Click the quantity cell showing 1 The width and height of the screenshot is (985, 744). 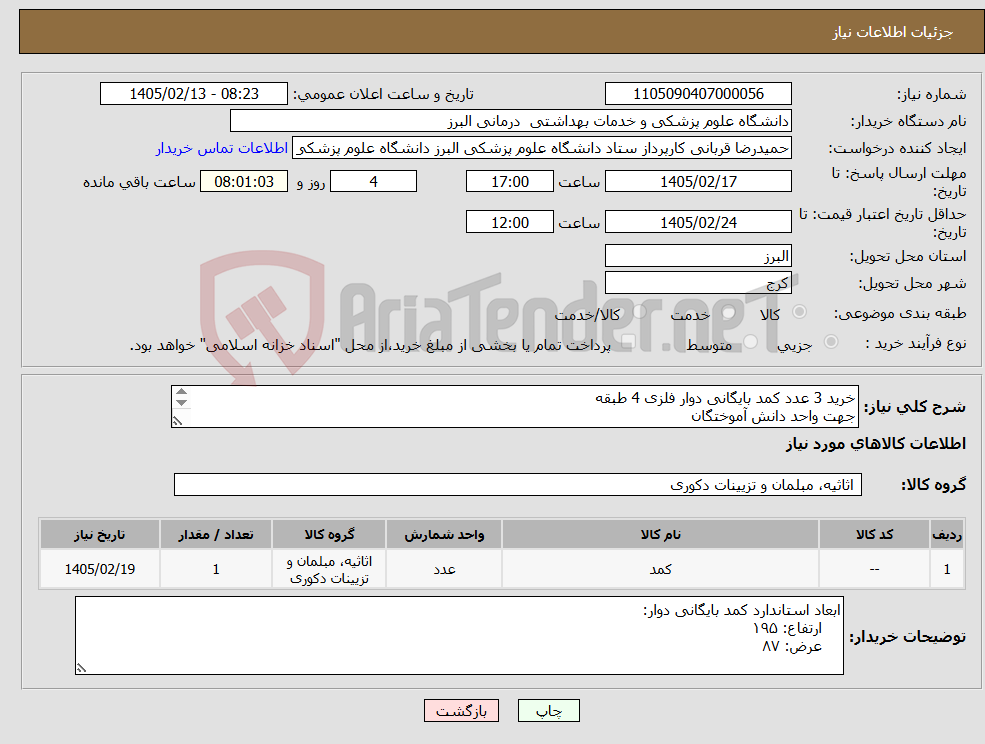(215, 569)
